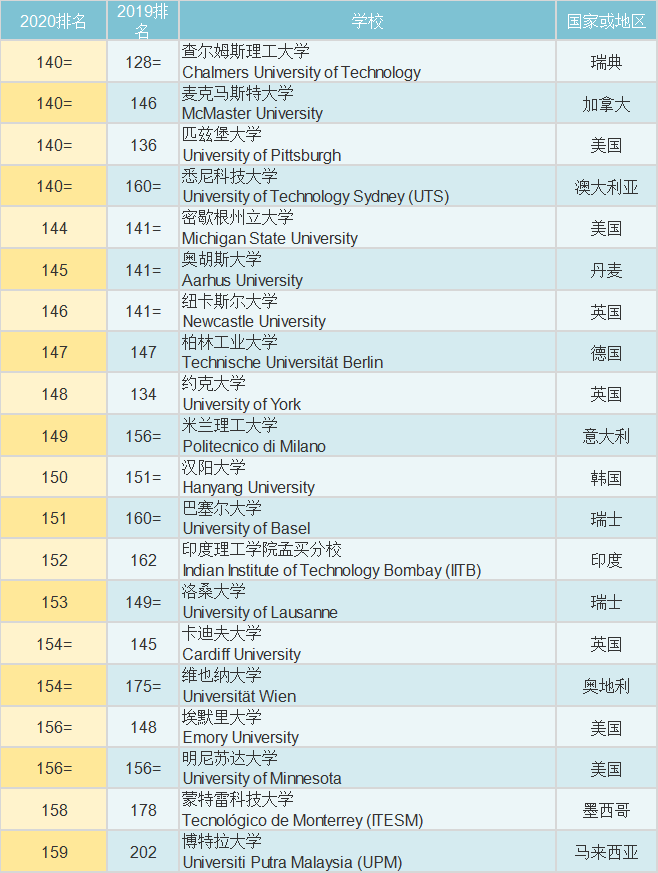The image size is (658, 873).
Task: Click 2019 rank 162 cell
Action: coord(143,560)
